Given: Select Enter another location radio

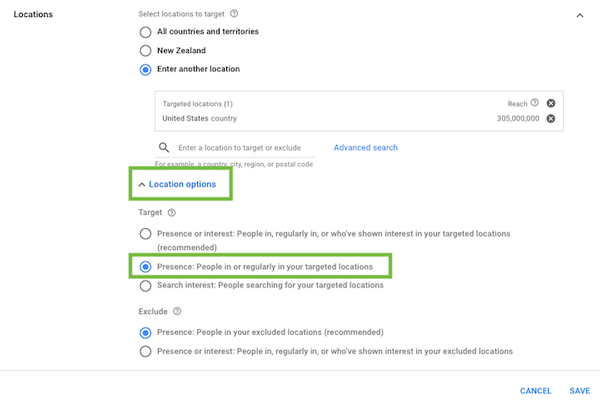Looking at the screenshot, I should tap(145, 69).
